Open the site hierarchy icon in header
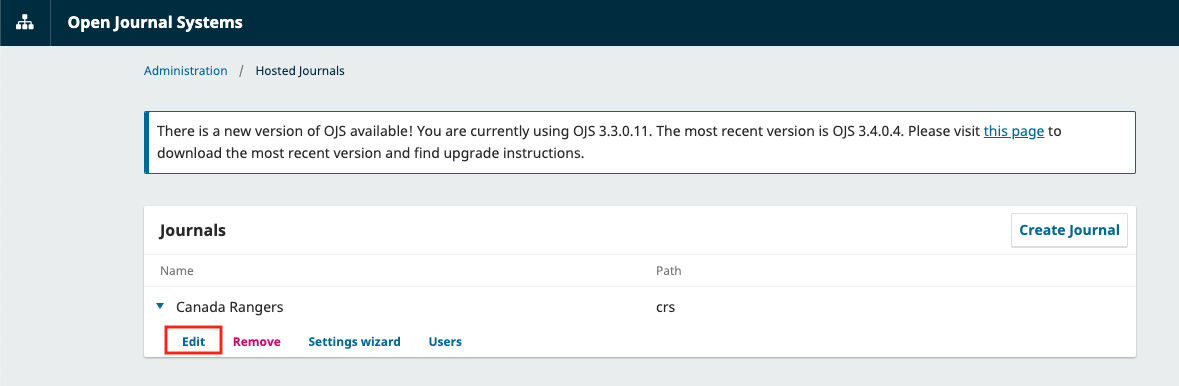 pos(25,23)
